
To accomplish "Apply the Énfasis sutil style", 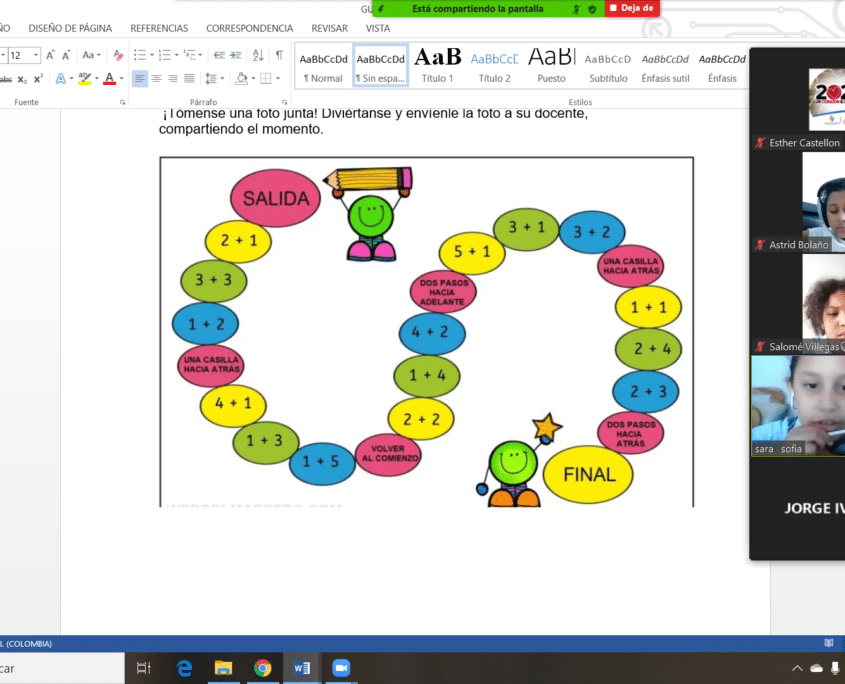I will tap(666, 66).
